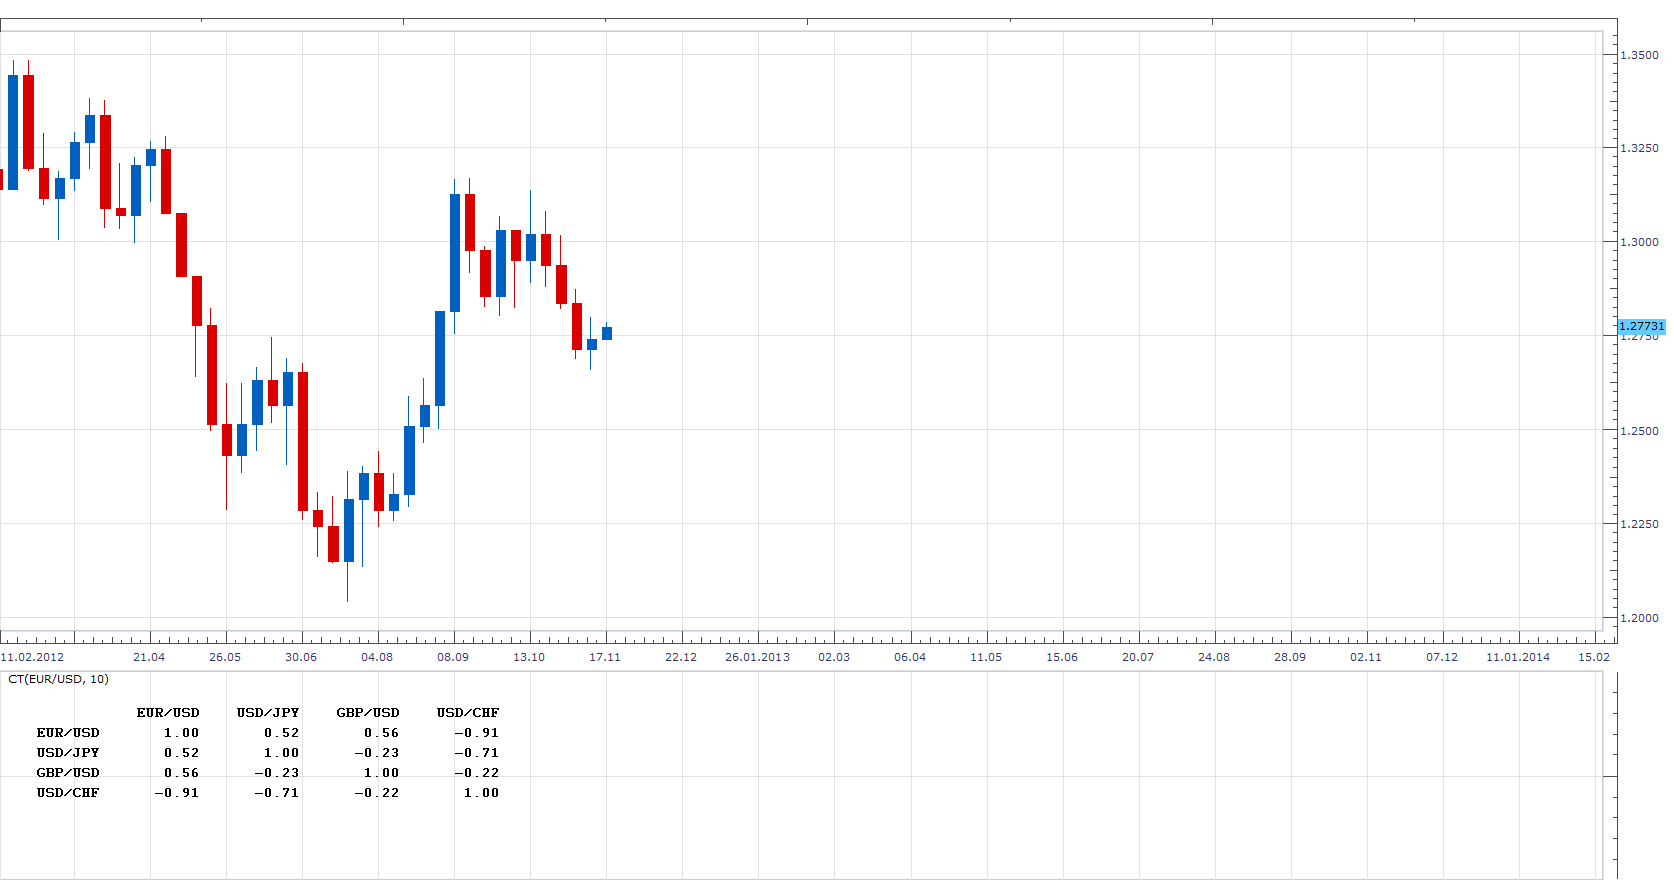The image size is (1674, 880).
Task: Click 1.00 in USD/CHF row, USD/CHF column
Action: pos(482,793)
